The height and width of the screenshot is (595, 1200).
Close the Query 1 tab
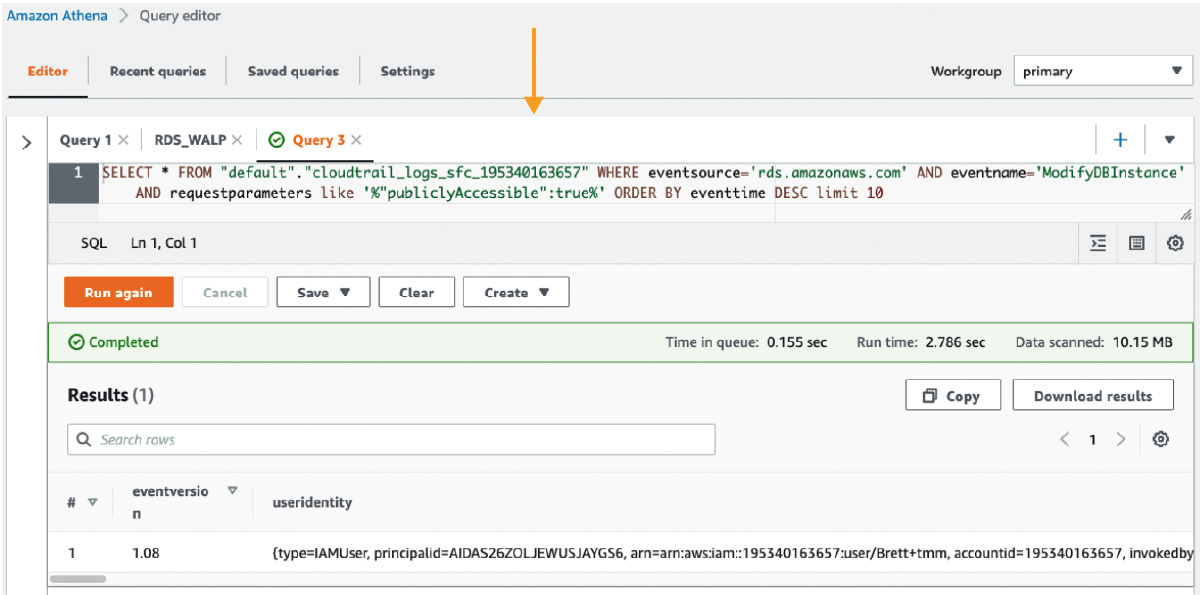[124, 139]
